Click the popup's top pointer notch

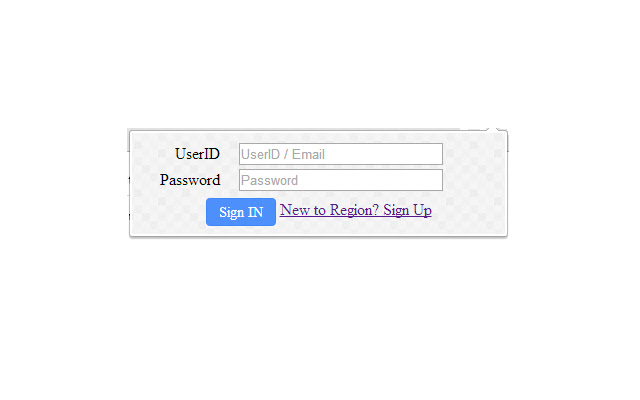tap(493, 129)
